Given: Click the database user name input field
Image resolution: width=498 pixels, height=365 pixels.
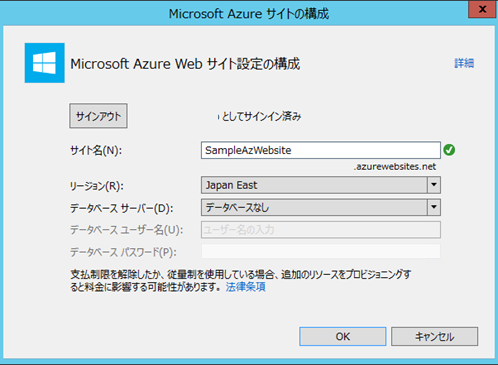Looking at the screenshot, I should [x=321, y=230].
